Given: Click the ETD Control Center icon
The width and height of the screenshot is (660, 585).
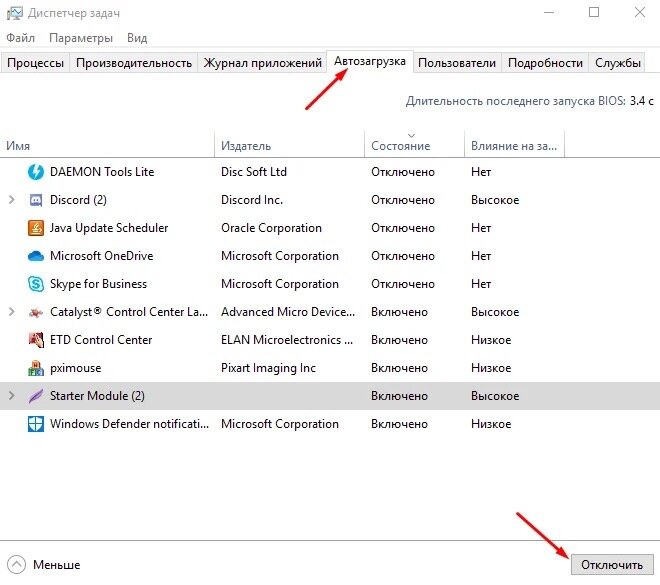Looking at the screenshot, I should point(36,340).
